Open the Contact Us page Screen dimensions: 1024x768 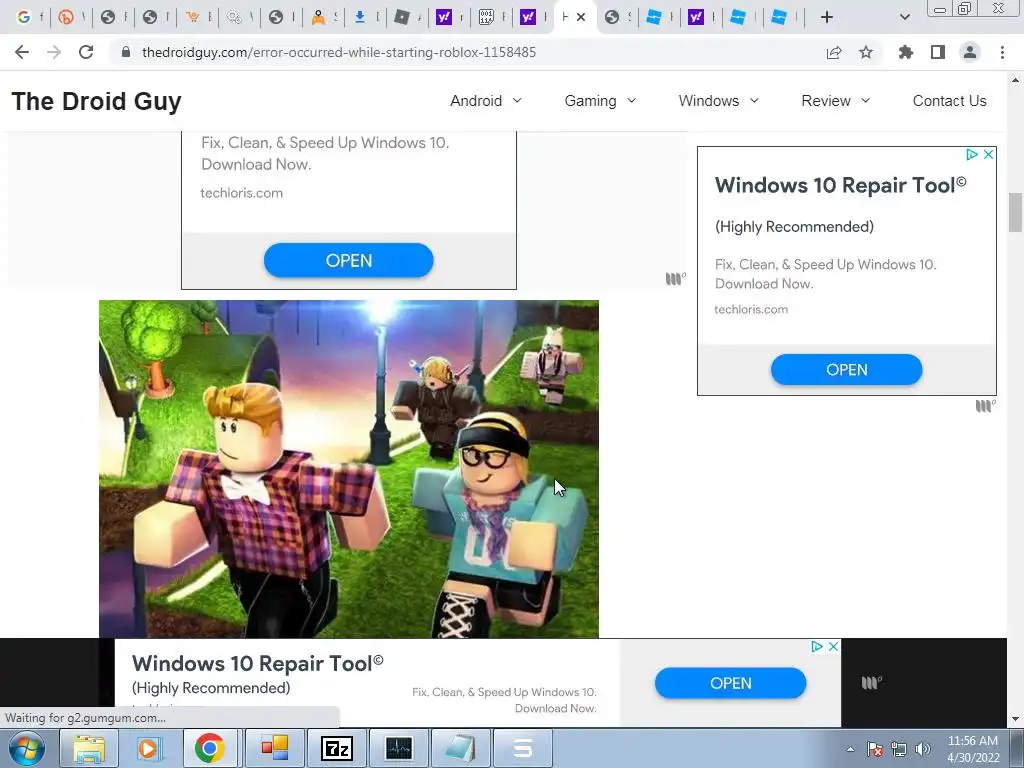(950, 101)
